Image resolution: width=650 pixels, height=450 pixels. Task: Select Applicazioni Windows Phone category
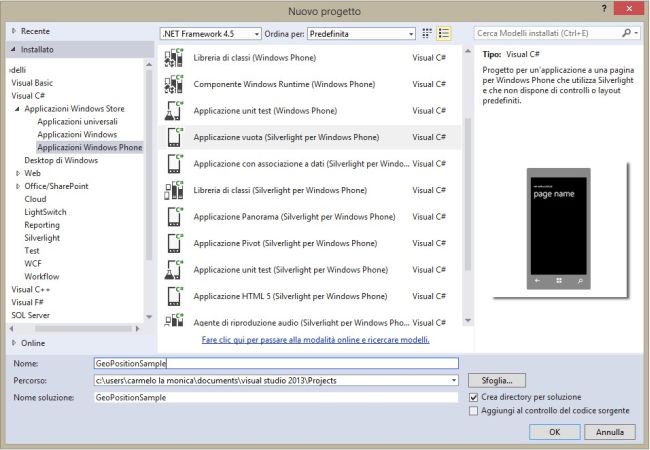click(90, 148)
